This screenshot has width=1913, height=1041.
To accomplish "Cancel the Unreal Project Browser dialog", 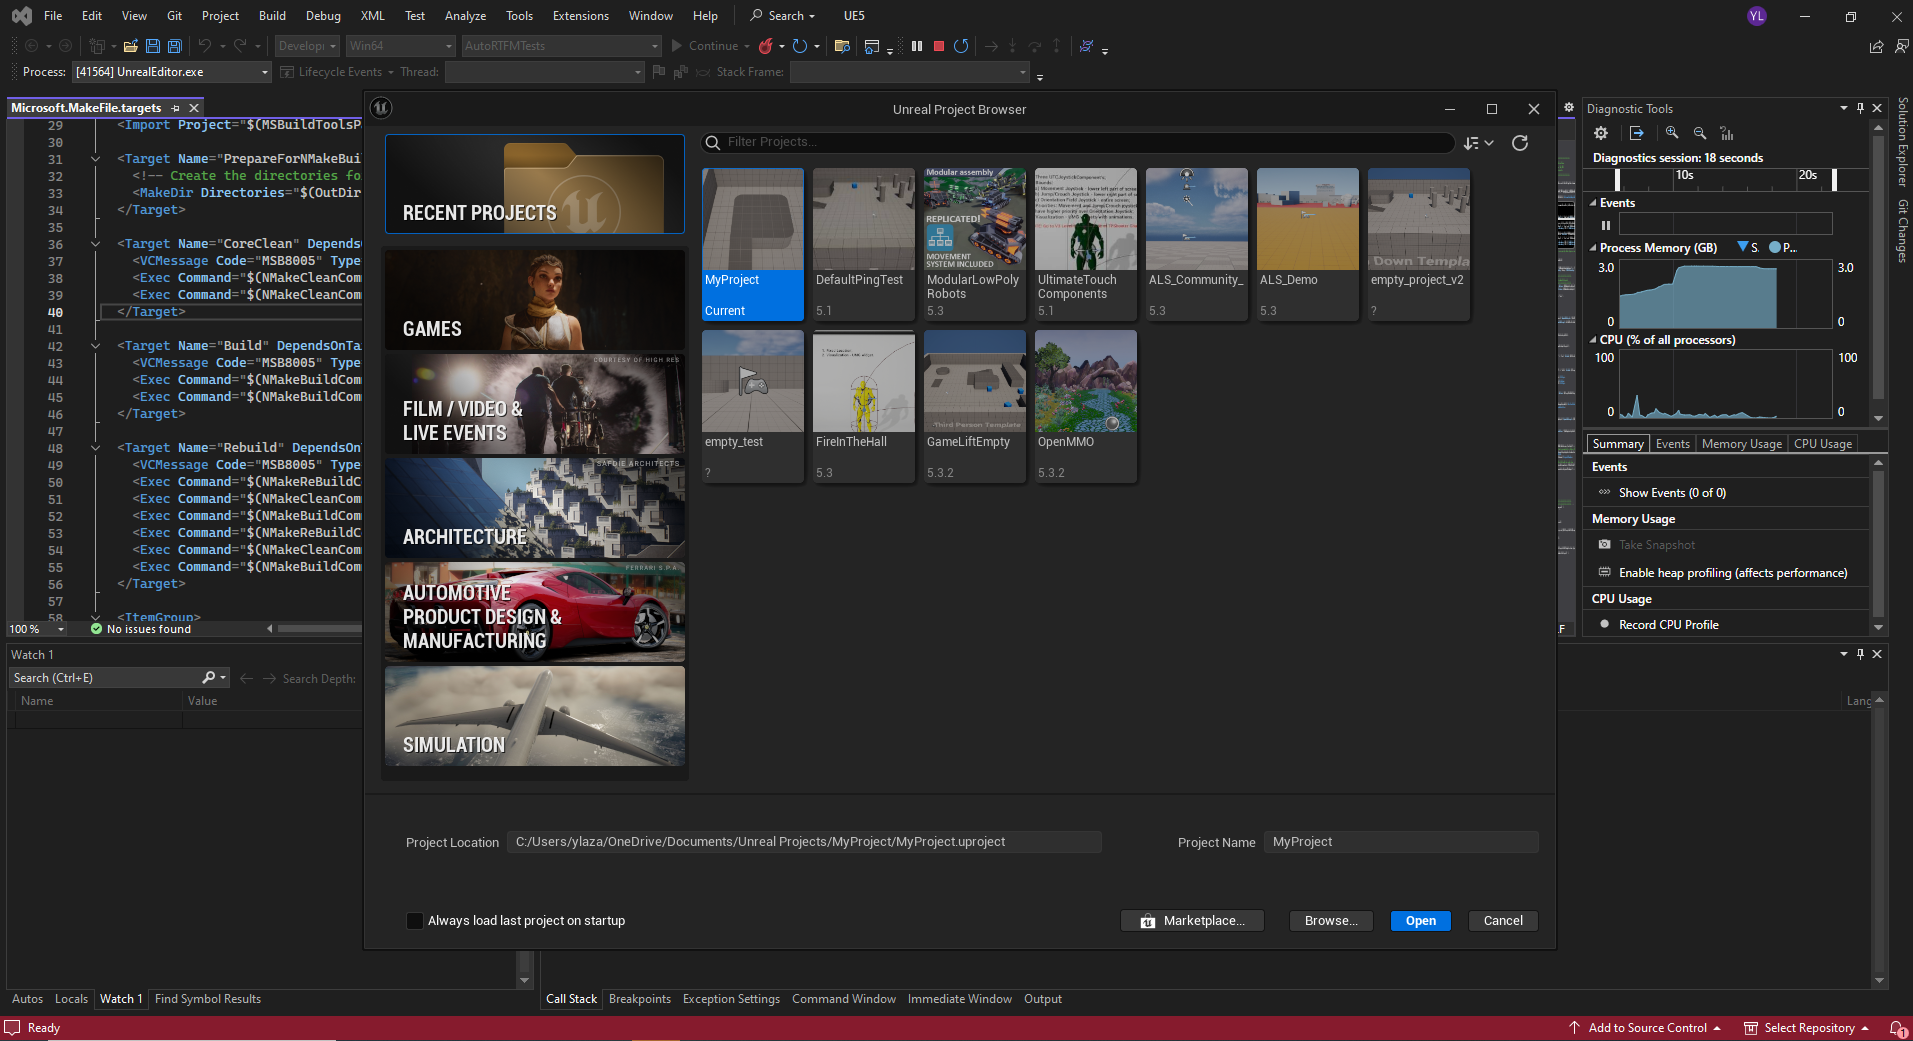I will click(1503, 921).
